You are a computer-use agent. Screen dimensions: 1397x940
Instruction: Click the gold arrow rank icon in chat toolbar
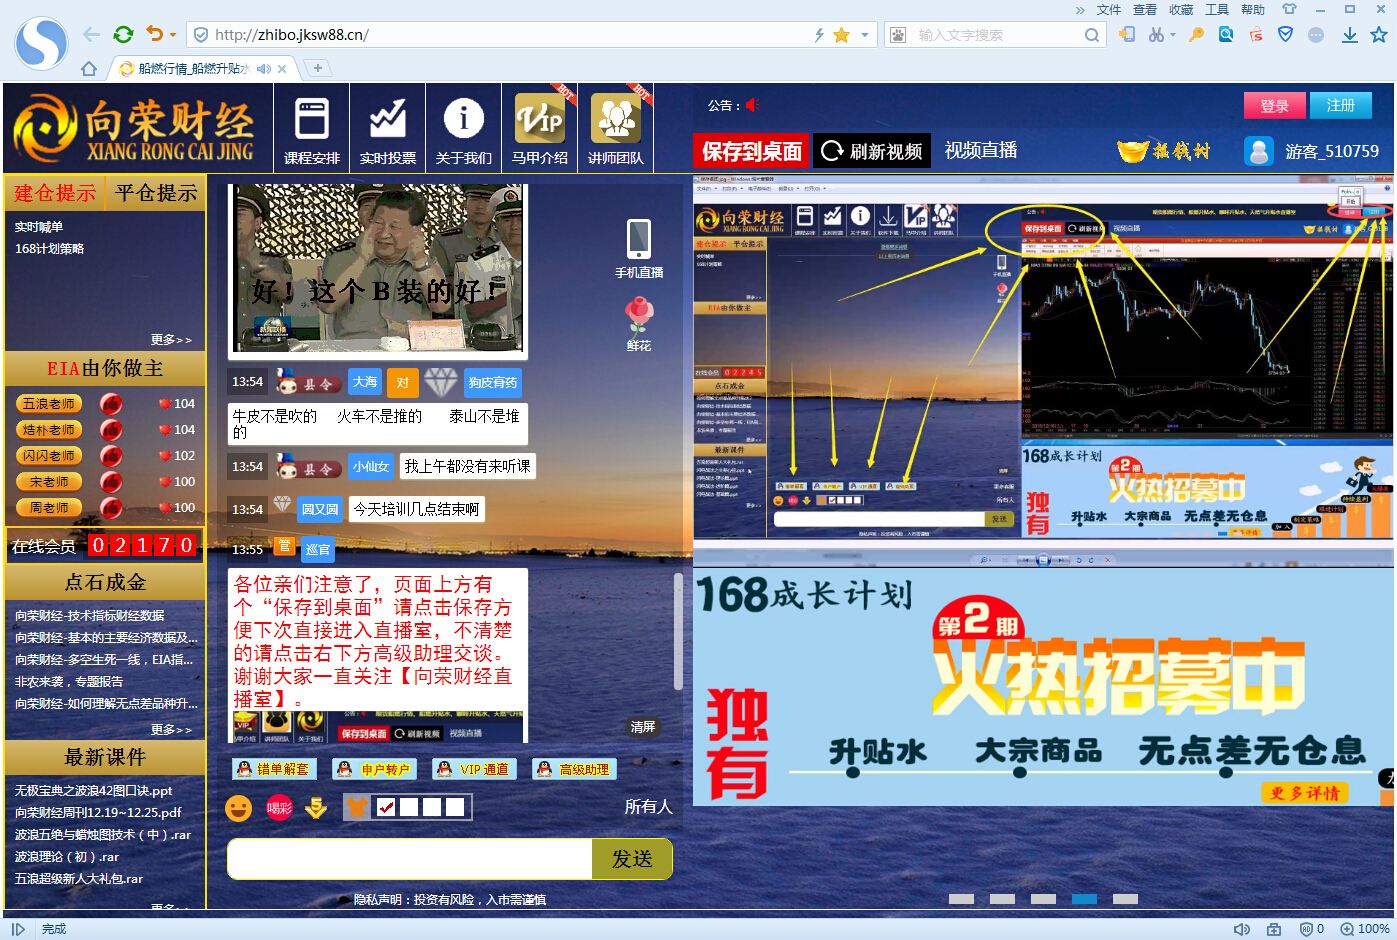pyautogui.click(x=316, y=807)
